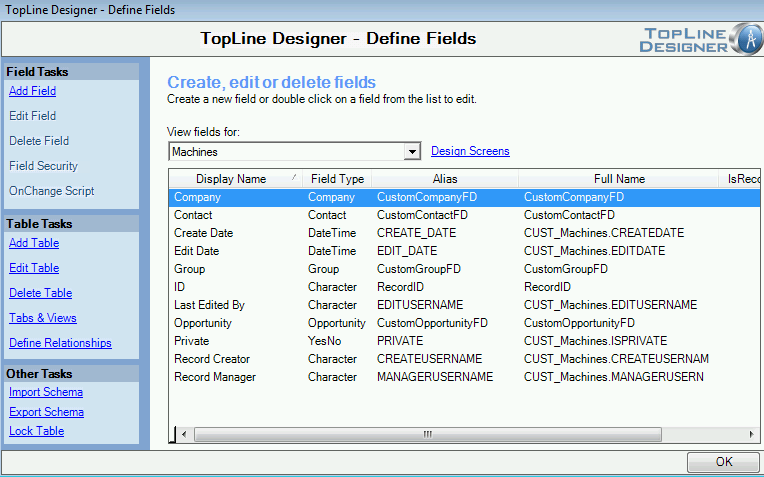Click the EDITUSERNAME alias cell
Image resolution: width=764 pixels, height=477 pixels.
tap(420, 305)
